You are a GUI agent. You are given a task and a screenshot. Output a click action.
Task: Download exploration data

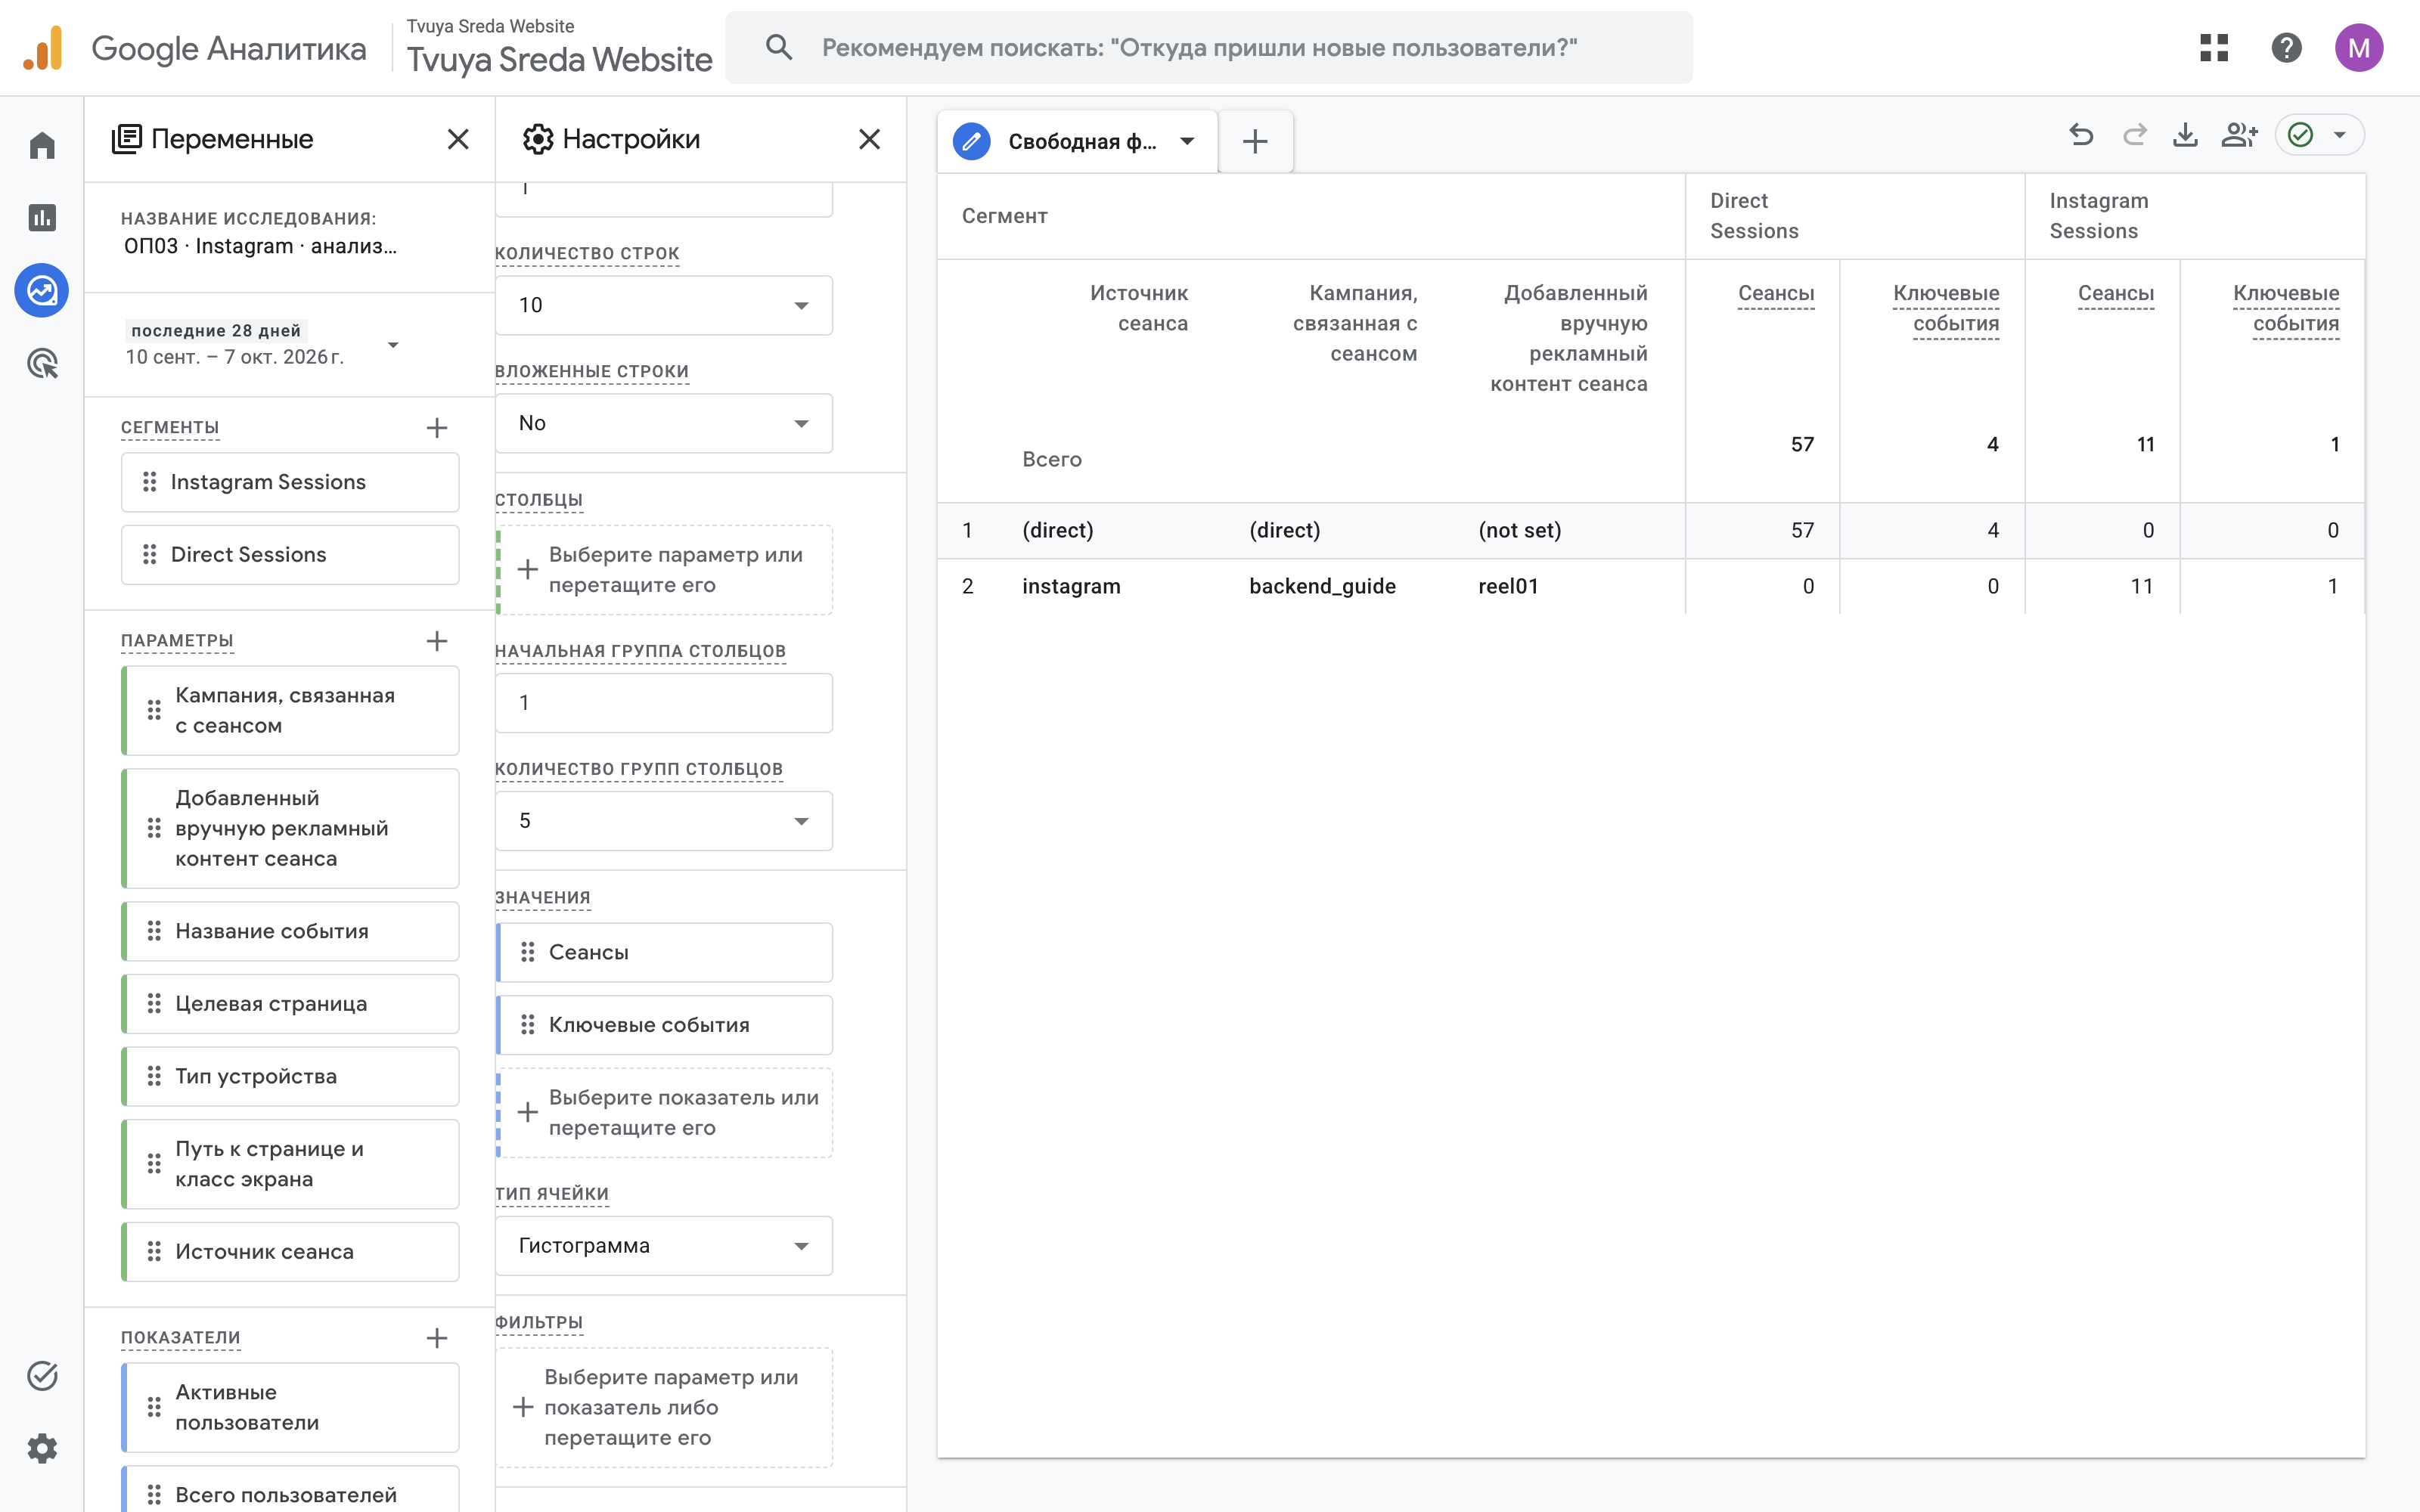click(2186, 135)
